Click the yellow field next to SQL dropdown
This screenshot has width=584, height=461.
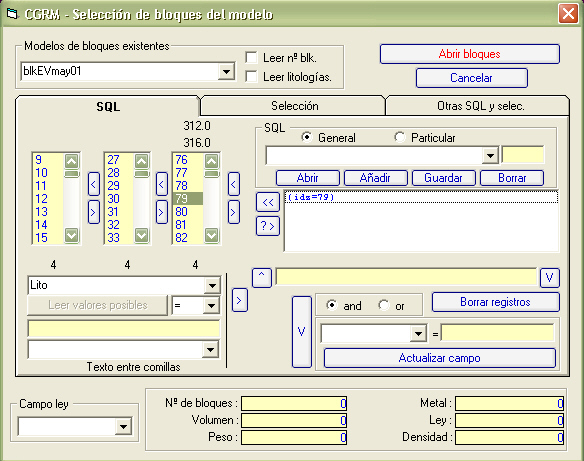click(523, 155)
